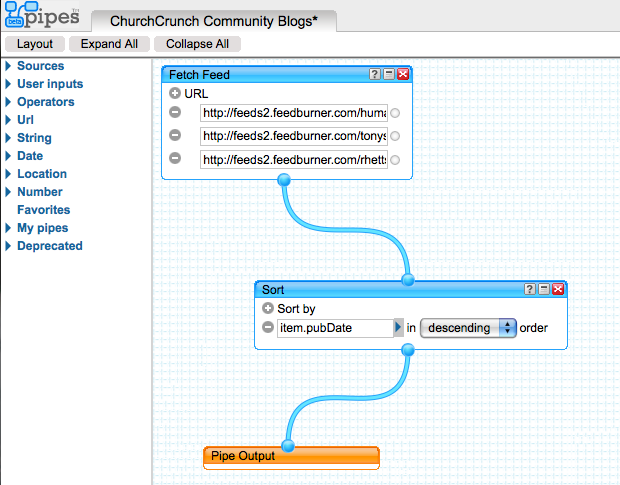Select the Pipe Output module
Screen dimensions: 620x485
pyautogui.click(x=291, y=457)
